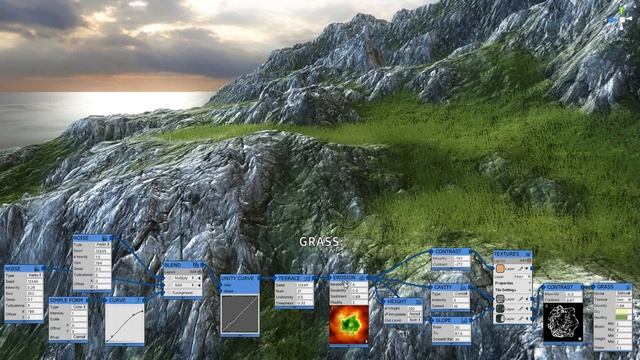Open the Out Level dropdown in Height node
640x360 pixels.
414,320
